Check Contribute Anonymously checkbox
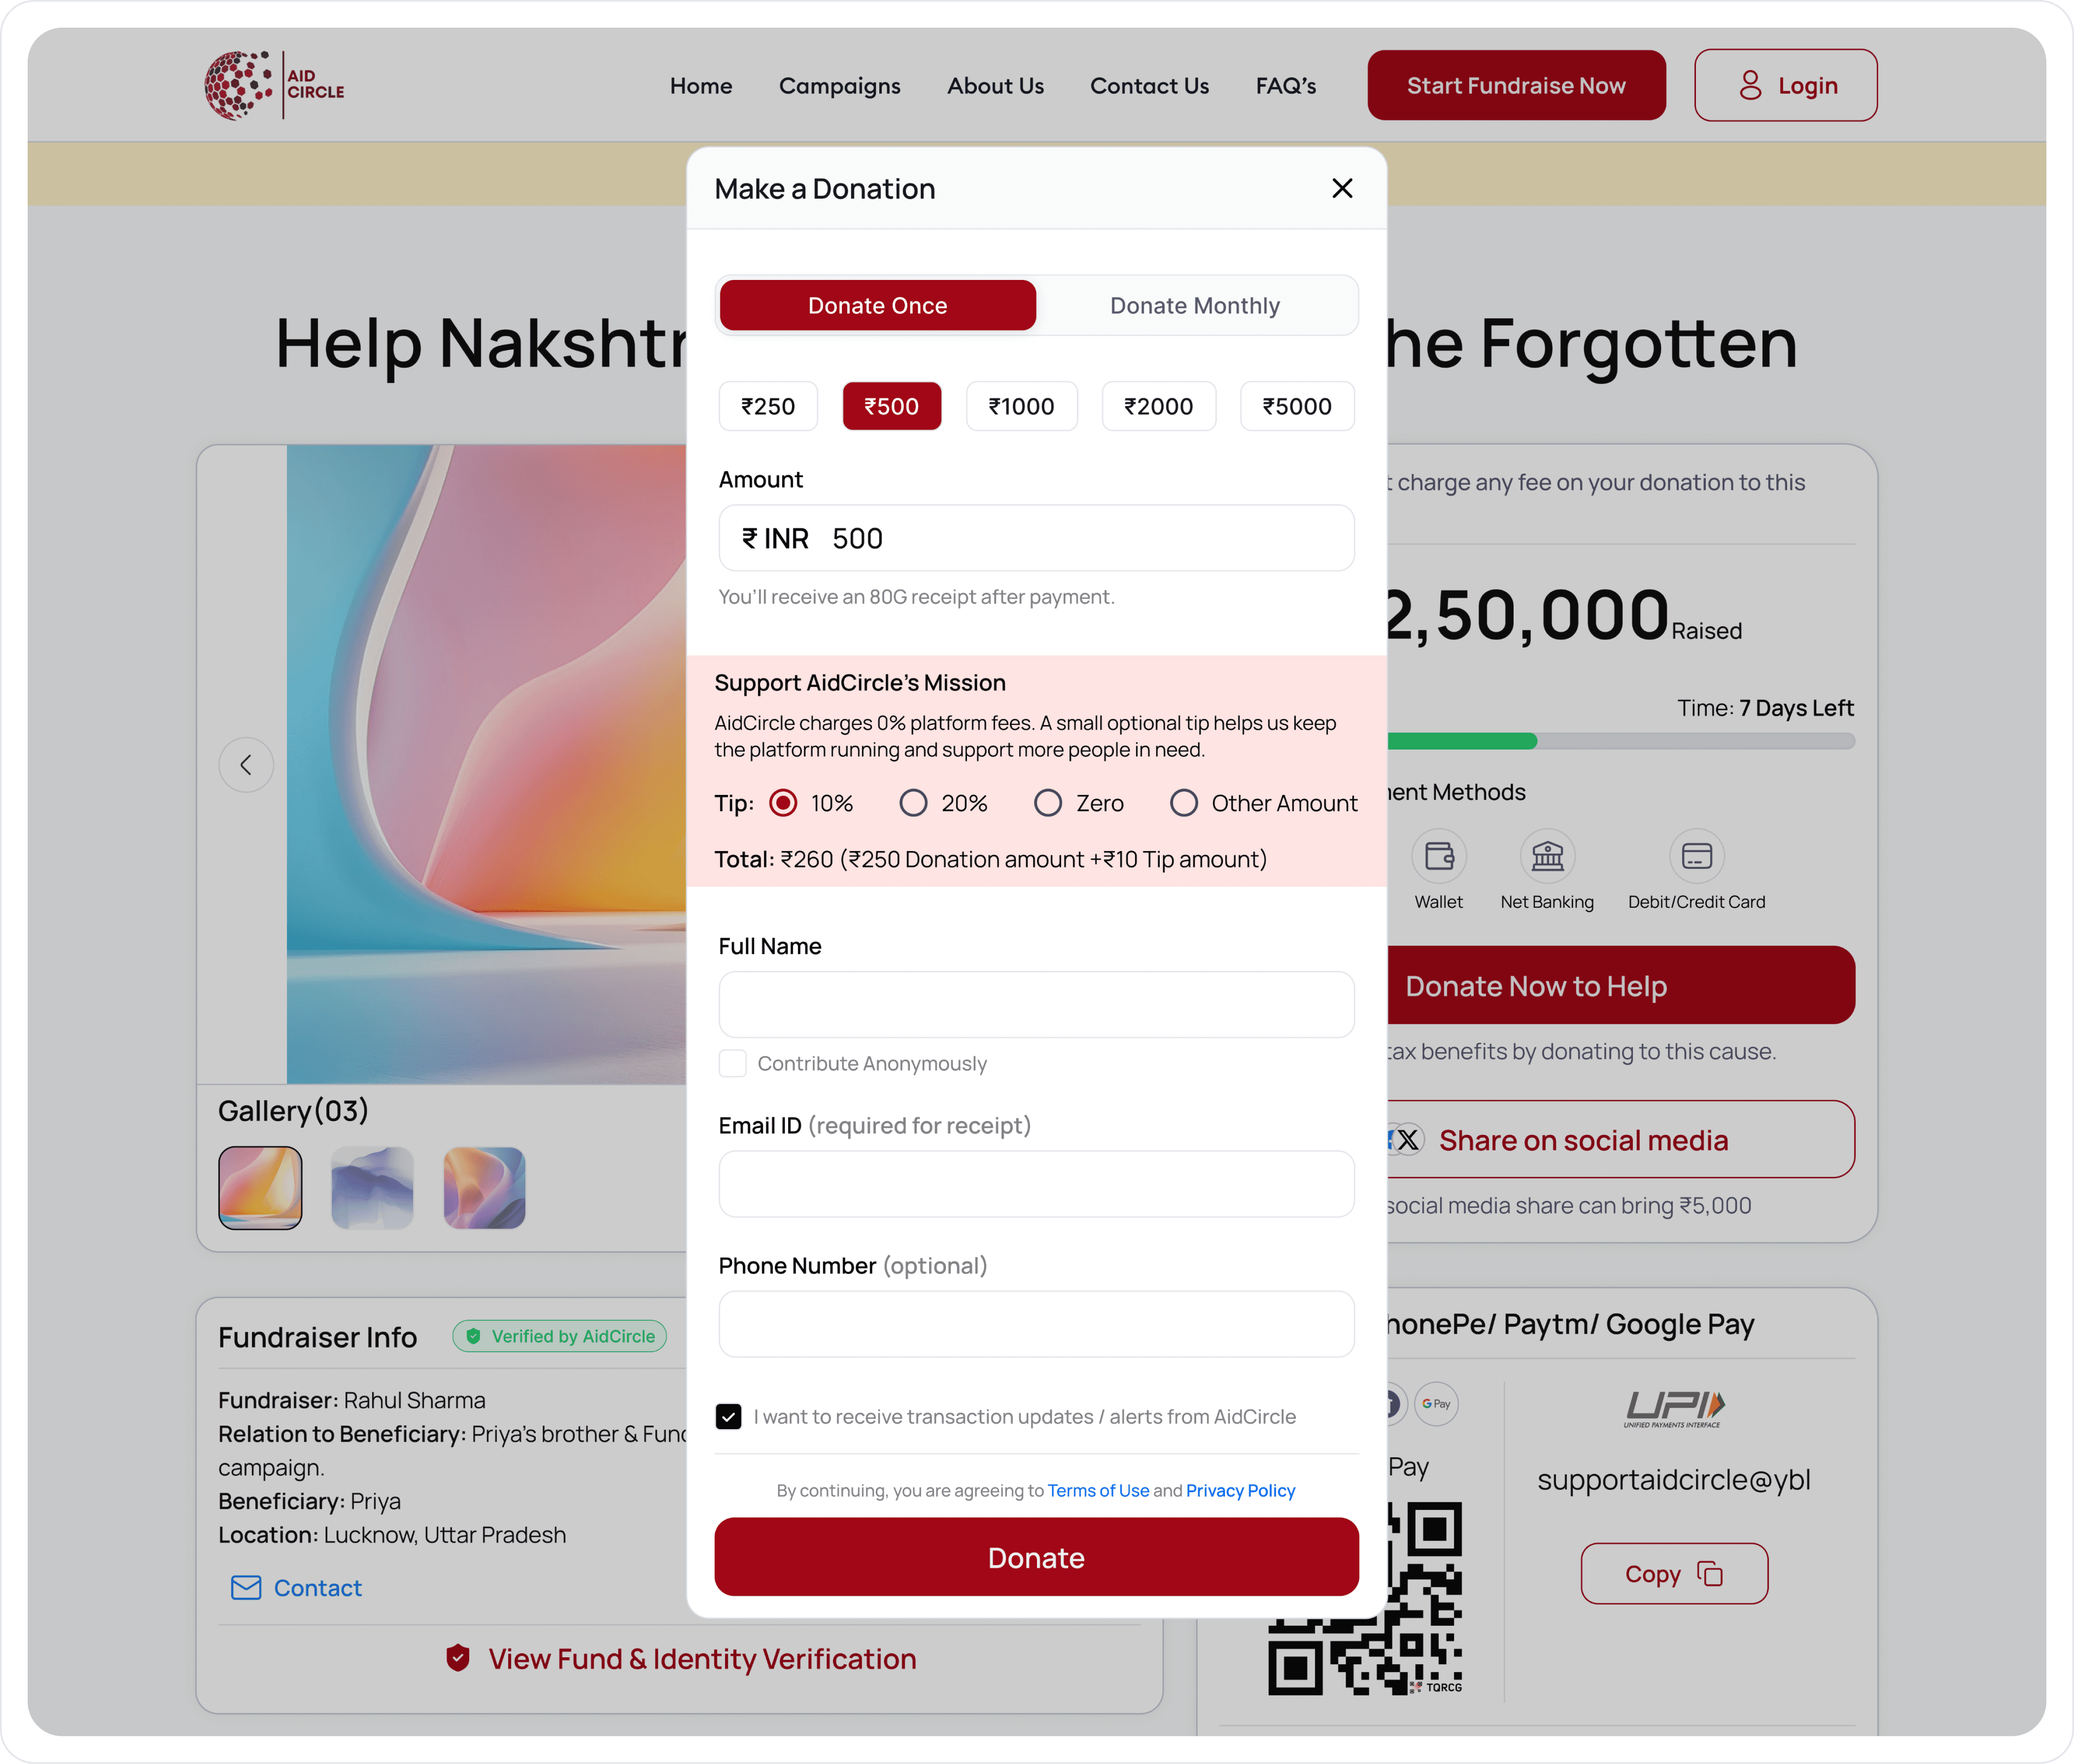 point(733,1063)
